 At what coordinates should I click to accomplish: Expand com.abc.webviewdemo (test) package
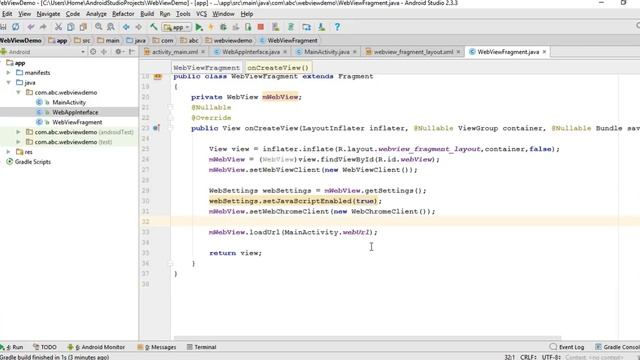point(18,142)
